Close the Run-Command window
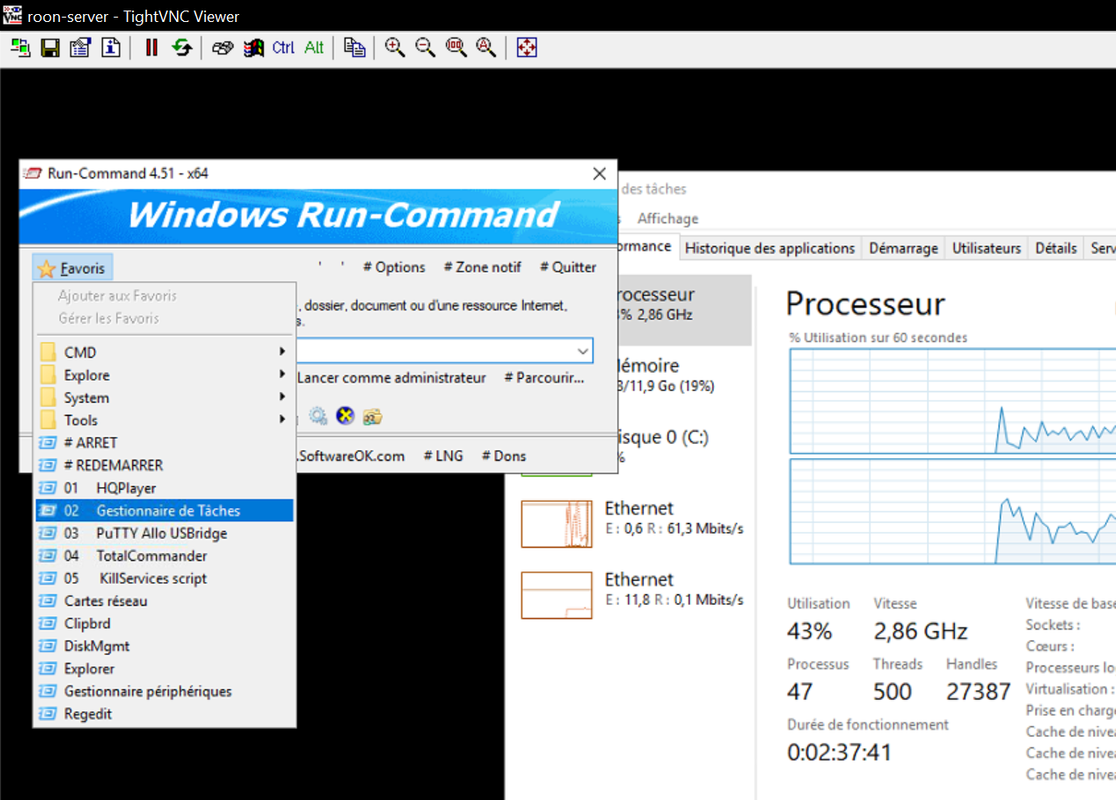 coord(599,174)
